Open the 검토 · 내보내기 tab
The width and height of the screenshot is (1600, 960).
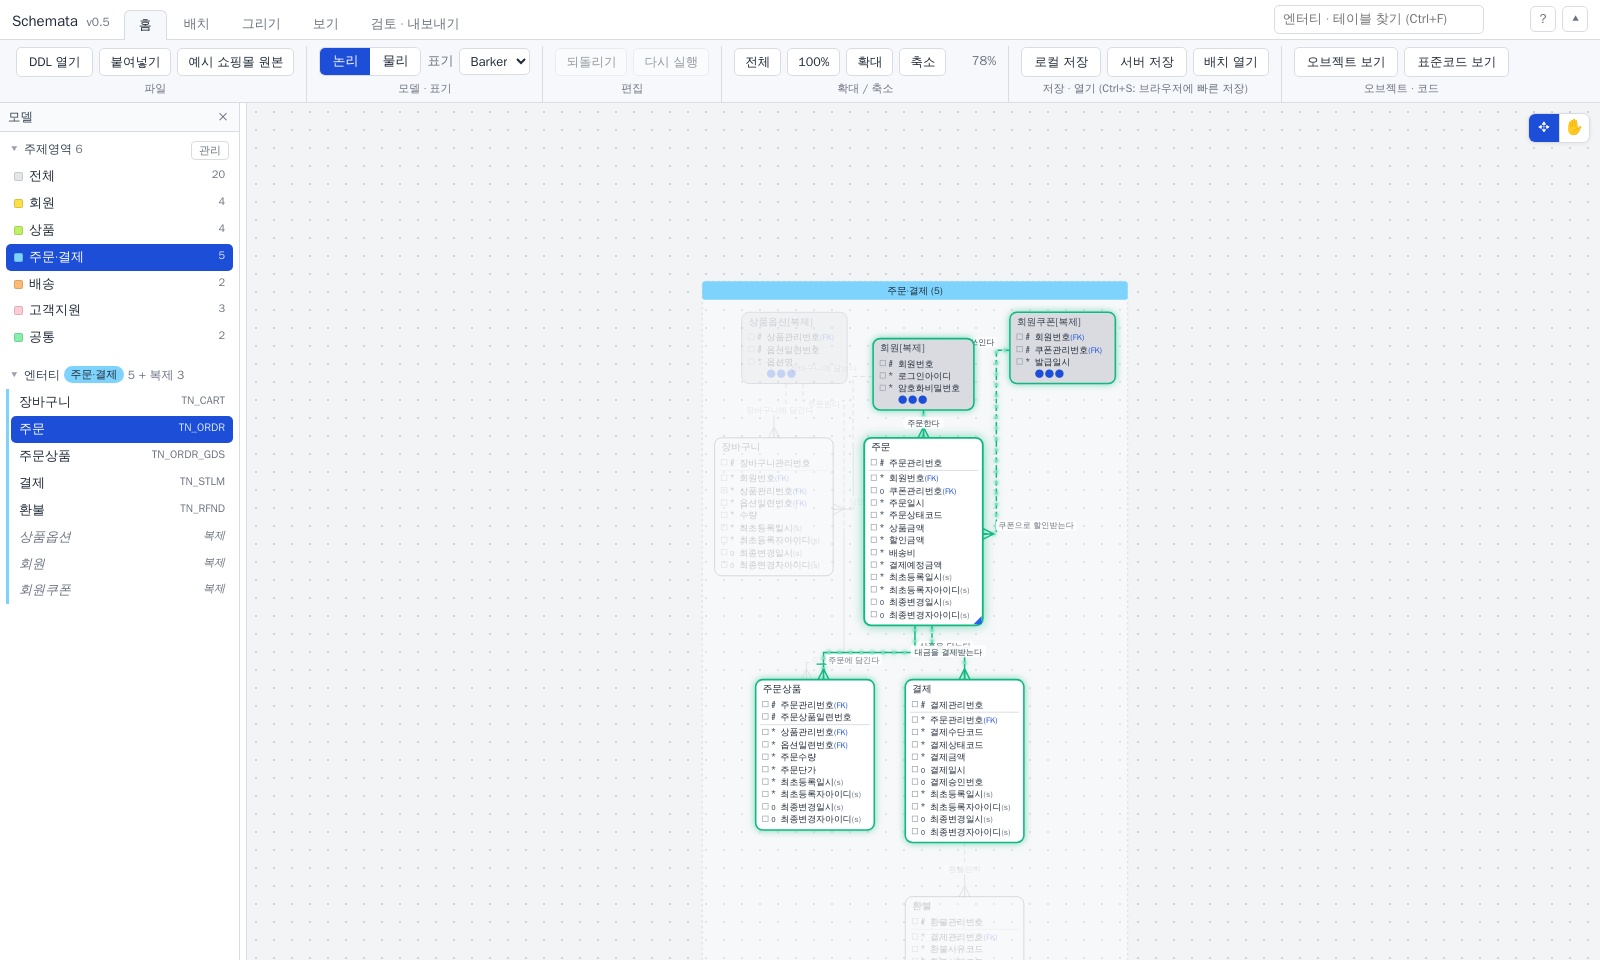[415, 24]
